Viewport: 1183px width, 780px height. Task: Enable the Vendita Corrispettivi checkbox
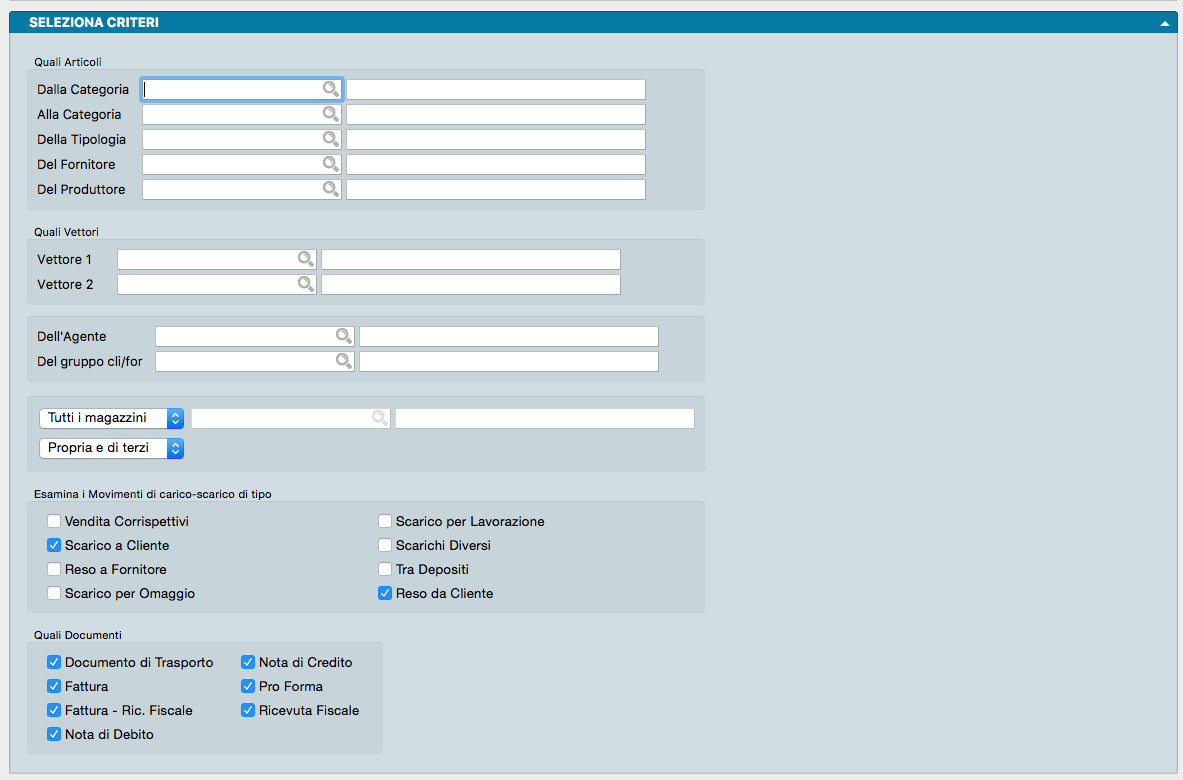[54, 521]
